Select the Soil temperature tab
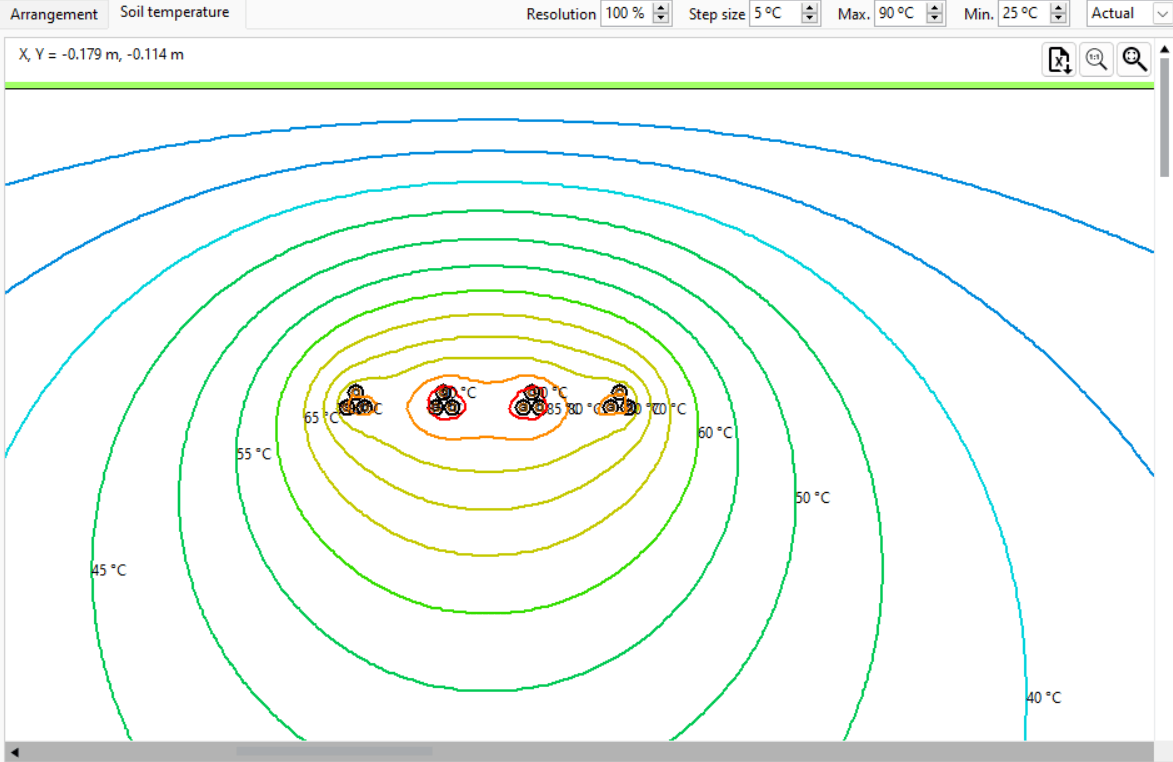 tap(175, 13)
